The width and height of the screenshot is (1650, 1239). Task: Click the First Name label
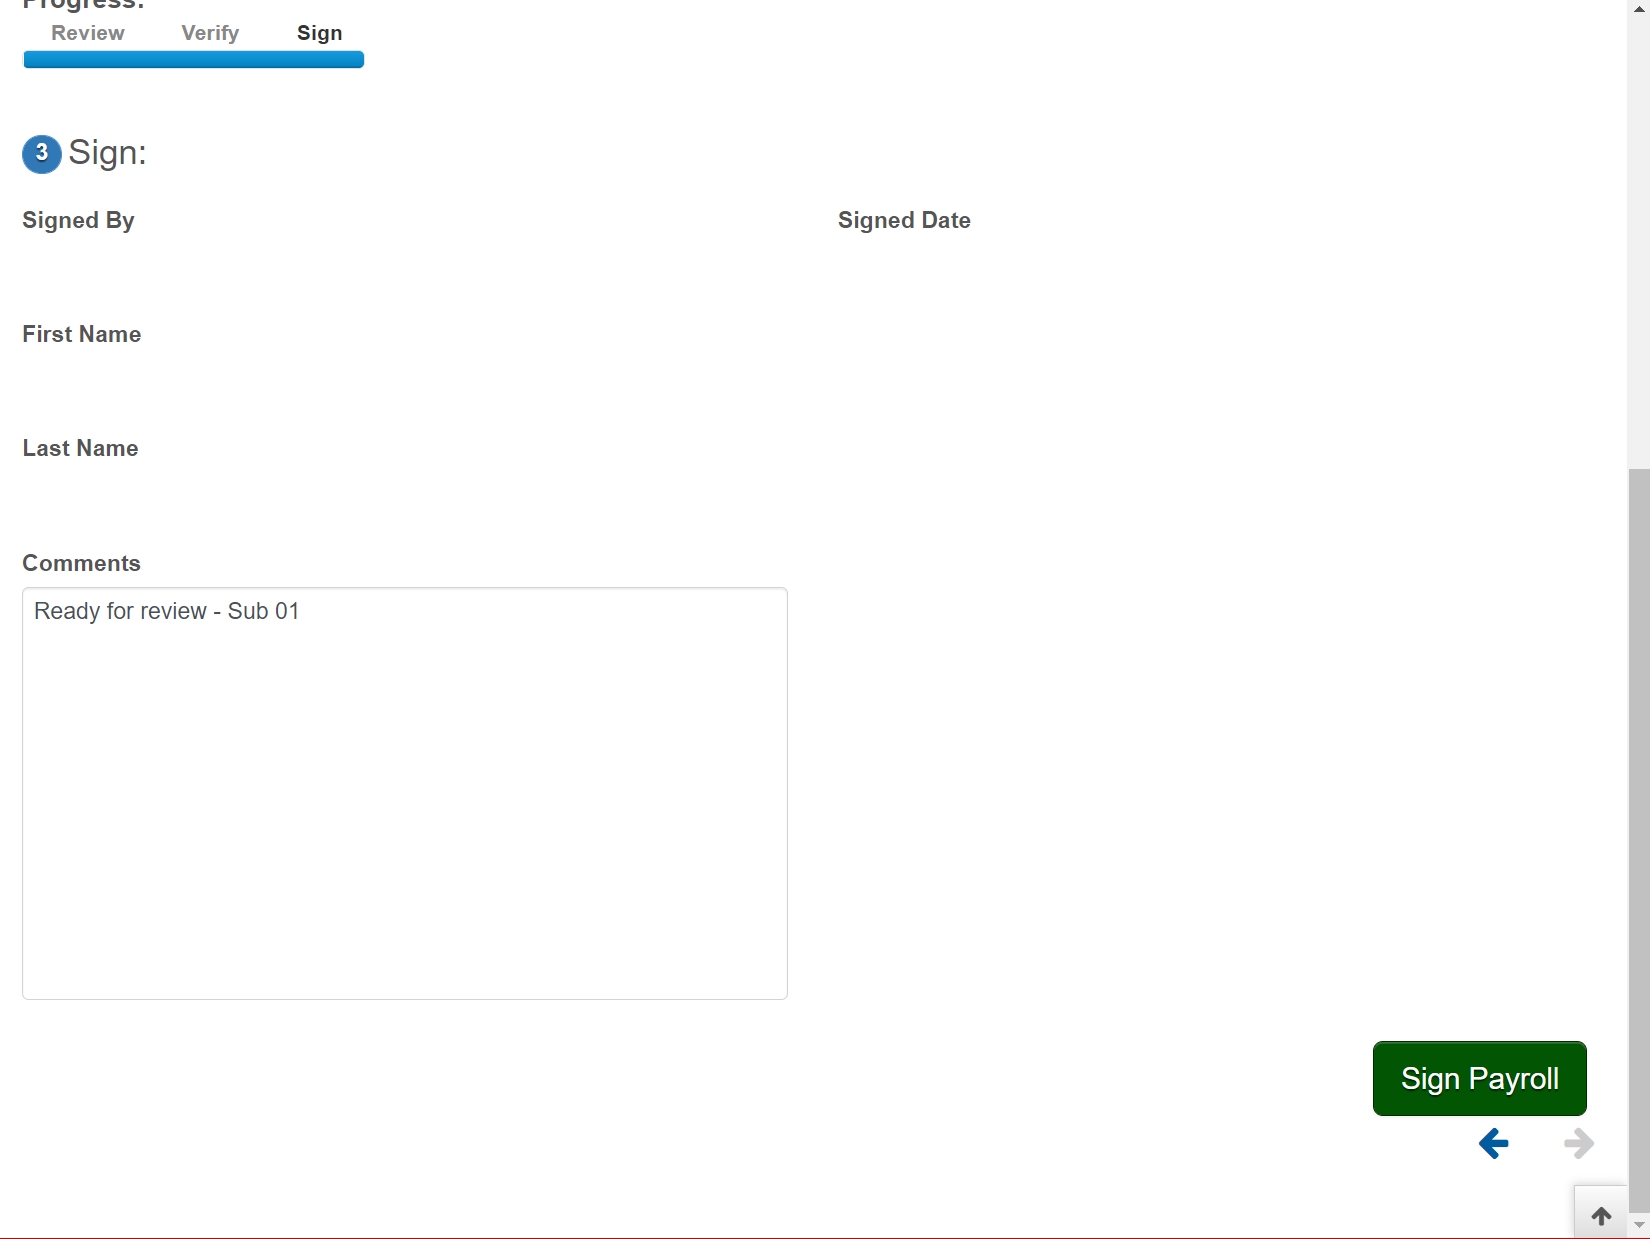point(82,334)
